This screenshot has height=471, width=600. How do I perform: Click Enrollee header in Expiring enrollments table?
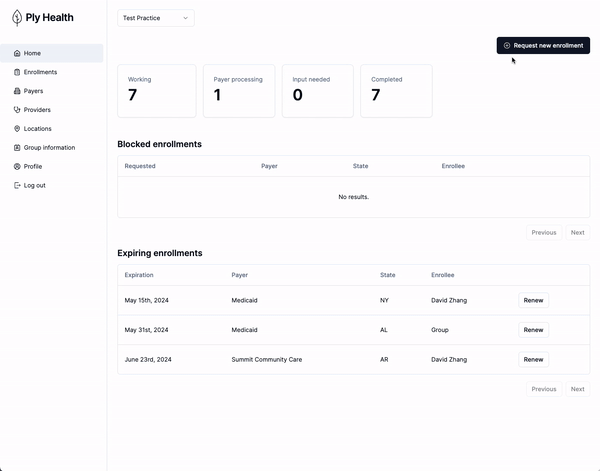pos(443,275)
